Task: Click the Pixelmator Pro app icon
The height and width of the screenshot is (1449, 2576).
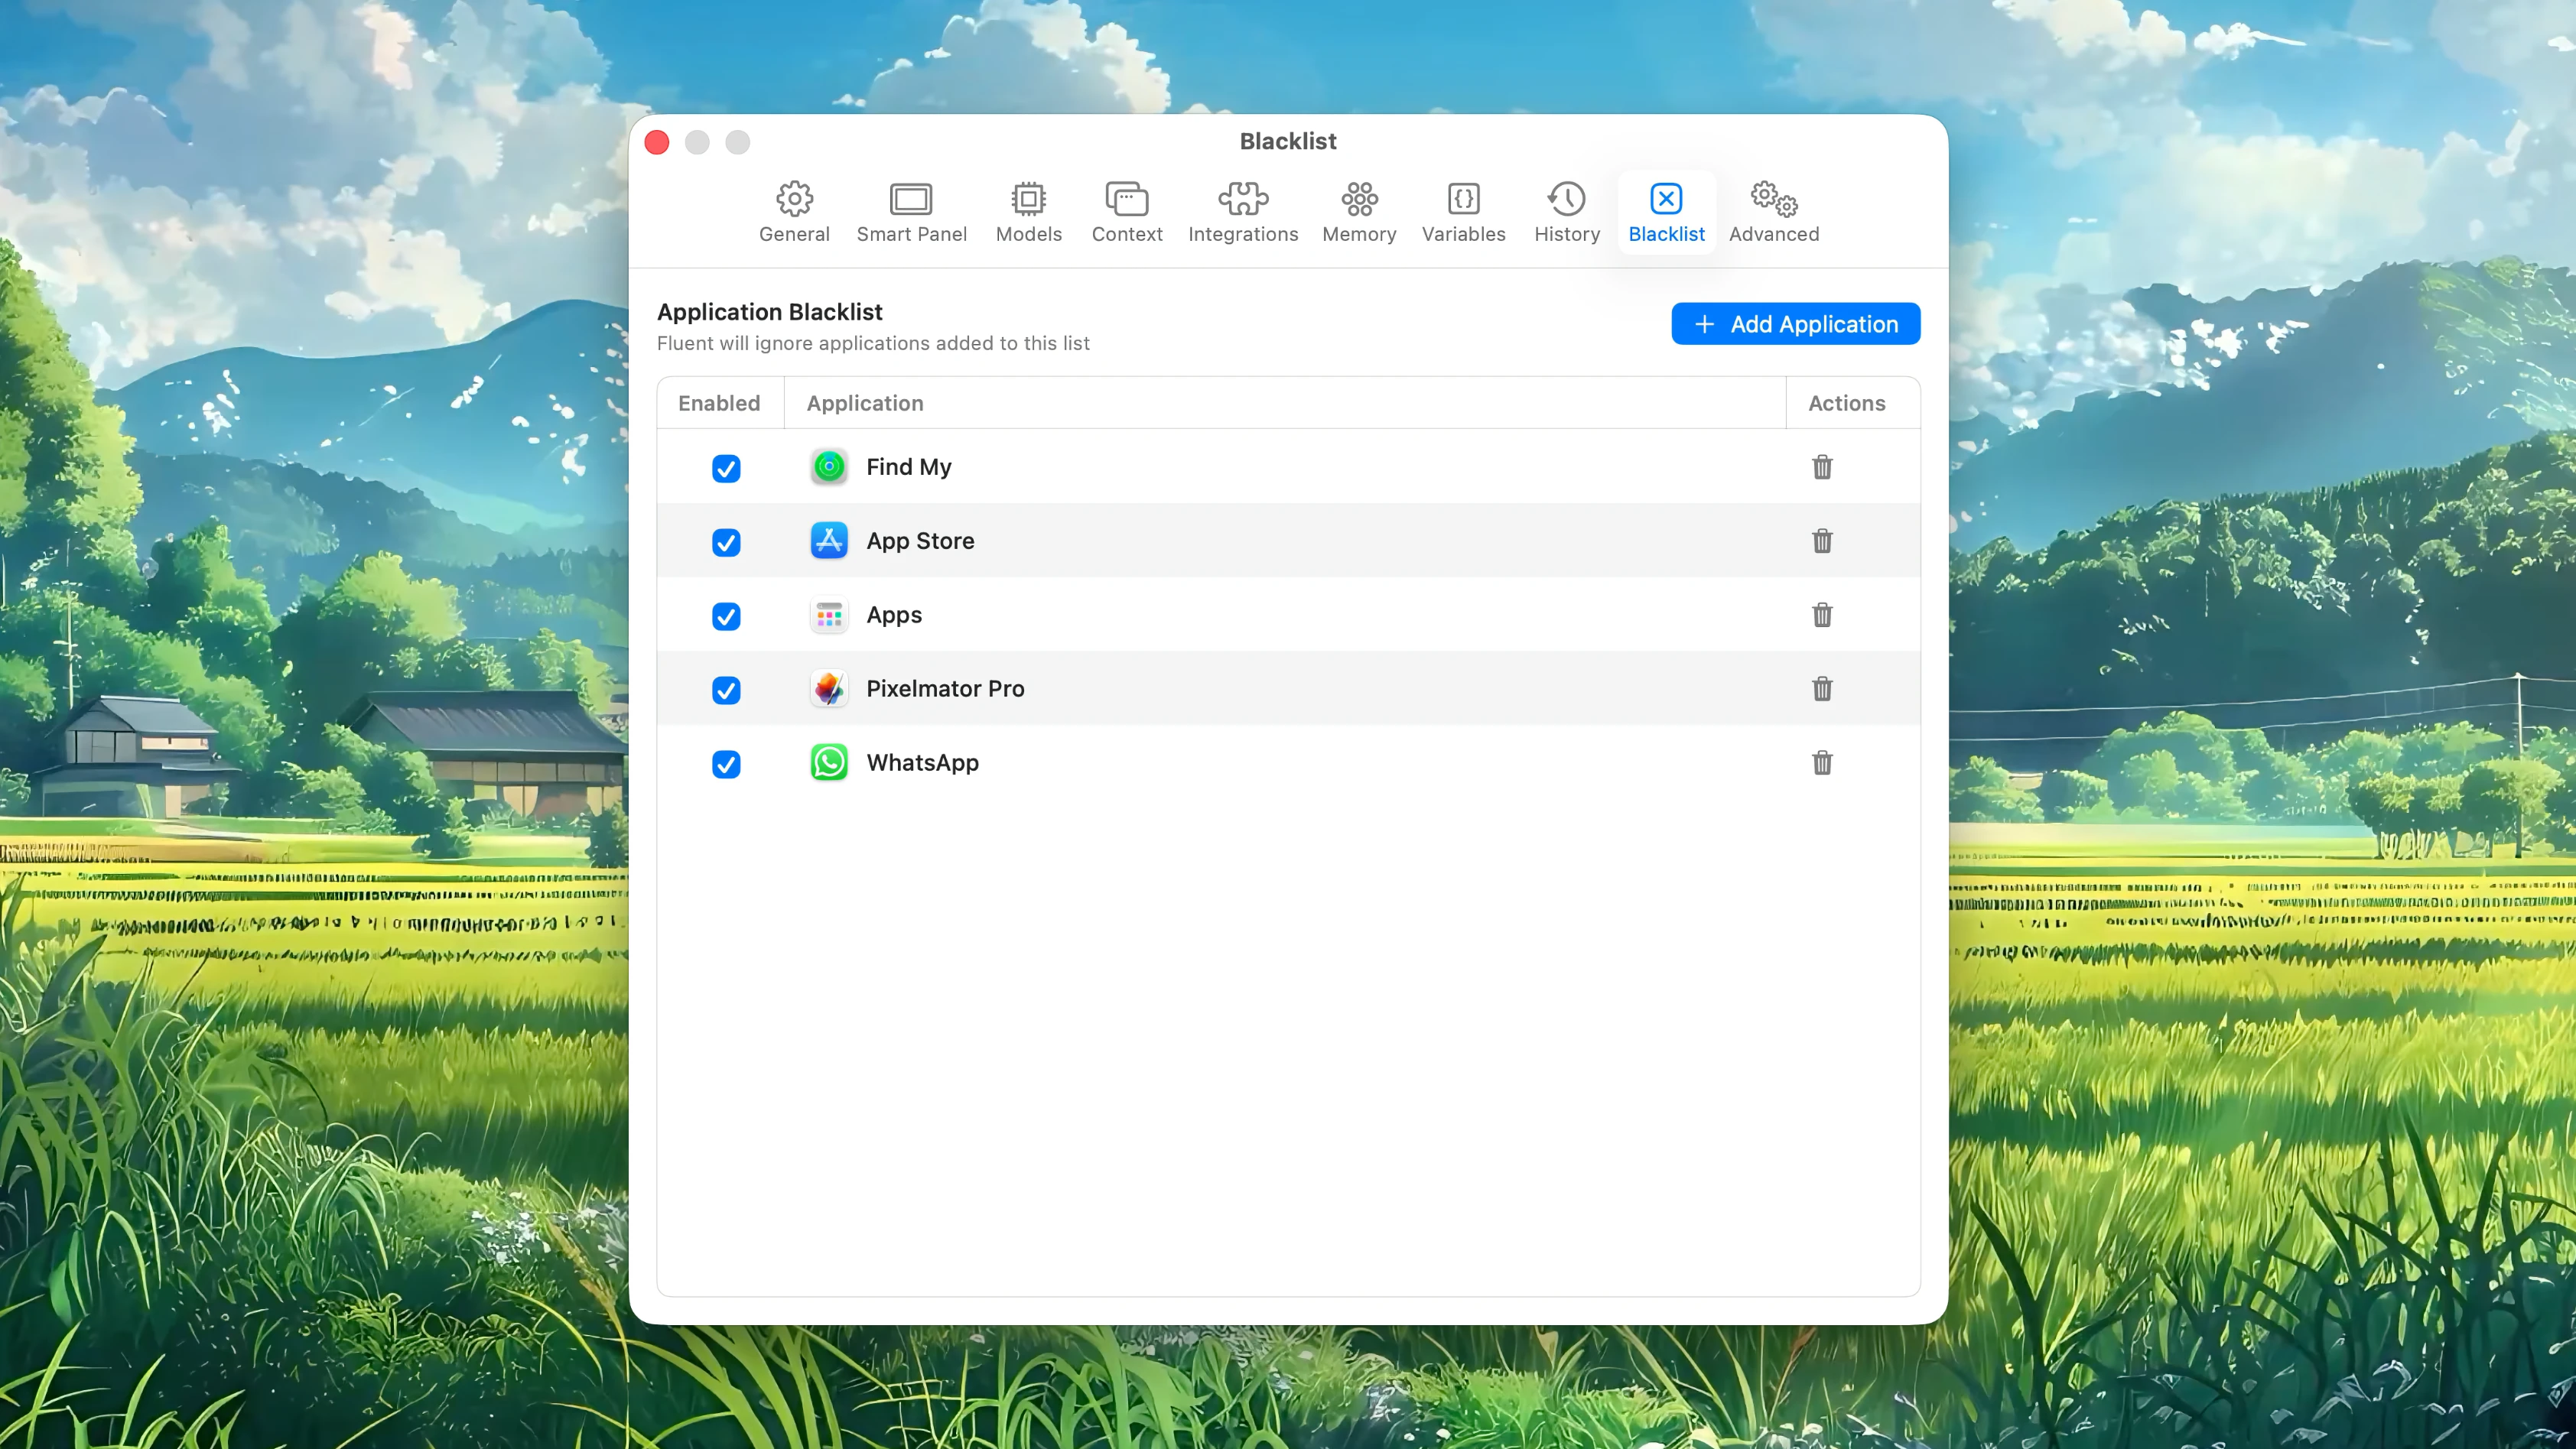Action: point(829,688)
